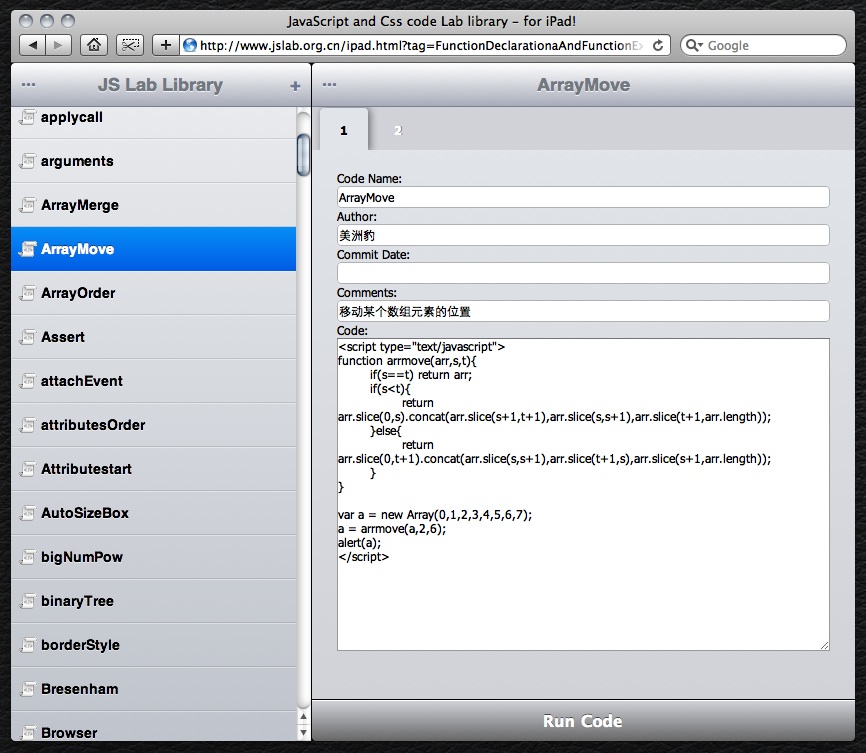Focus the Author text field
The image size is (866, 753).
[583, 235]
